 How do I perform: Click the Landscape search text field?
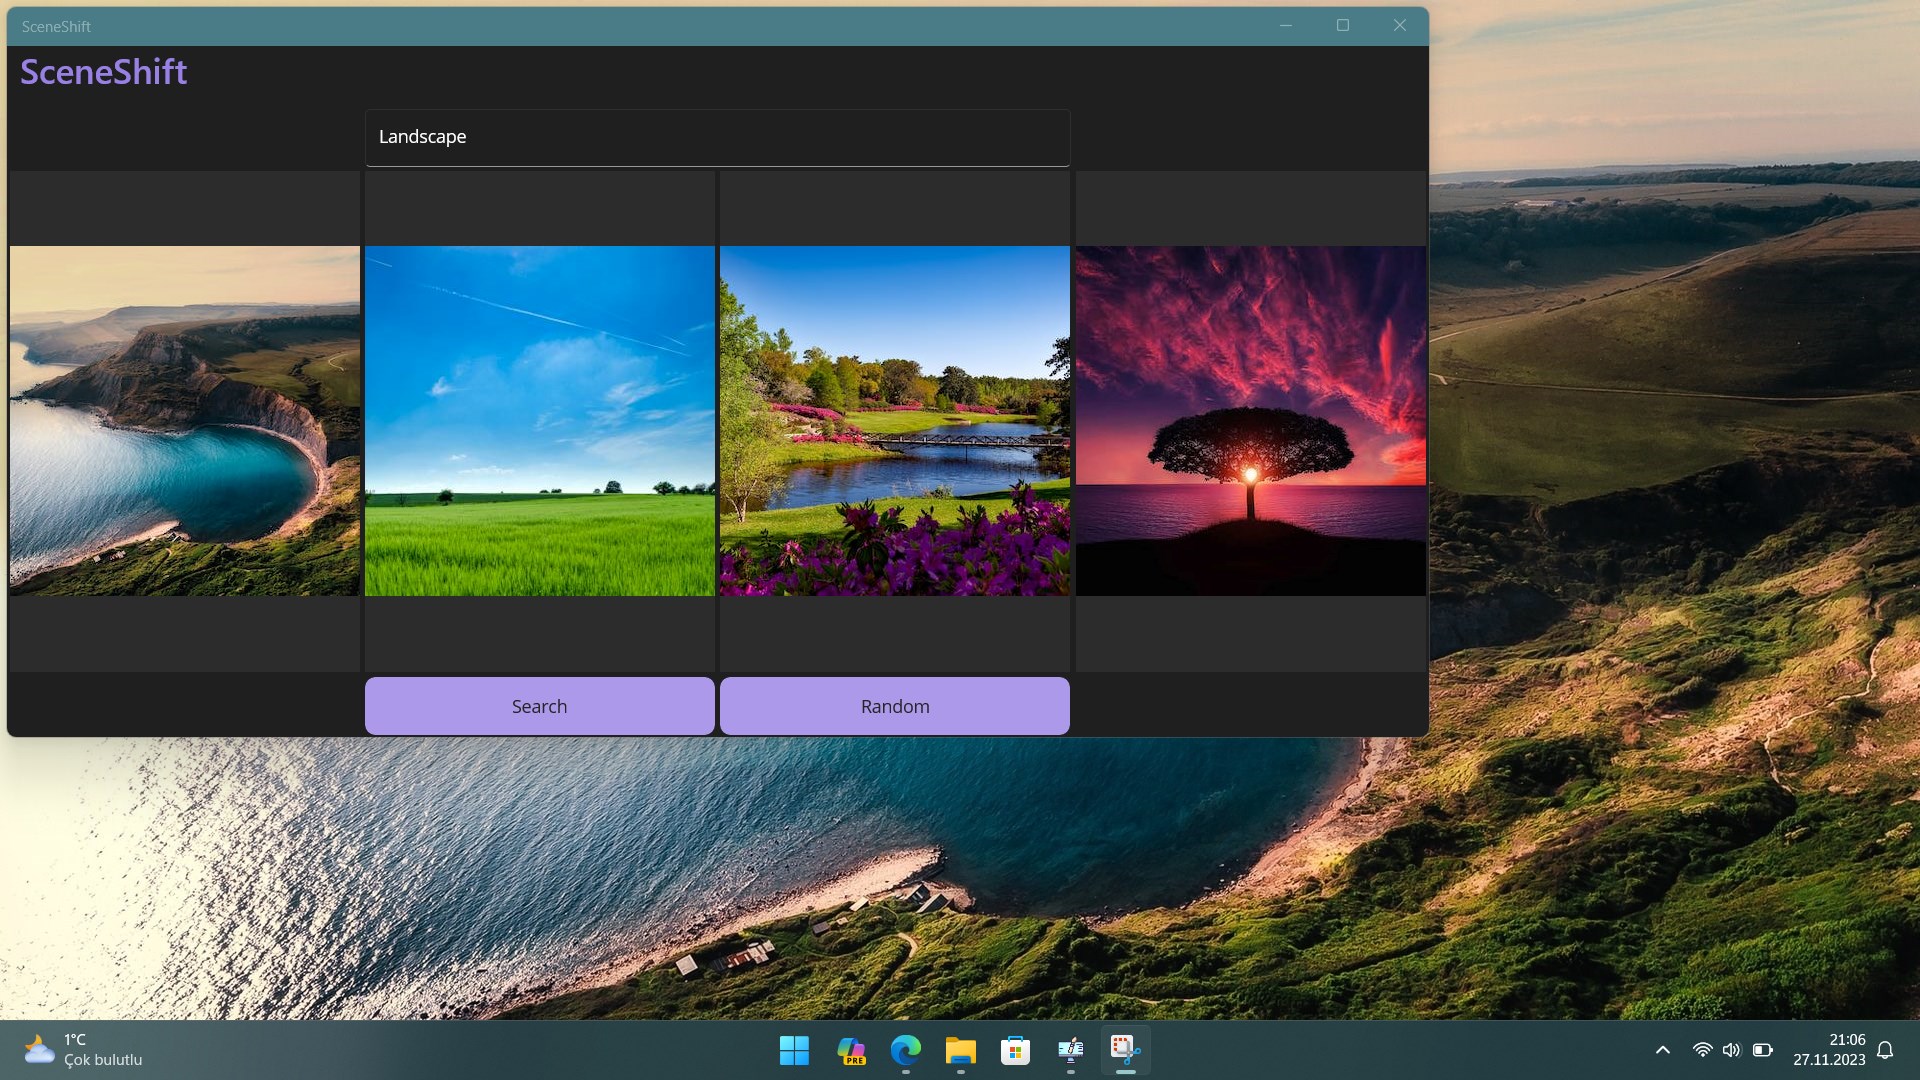pyautogui.click(x=717, y=137)
